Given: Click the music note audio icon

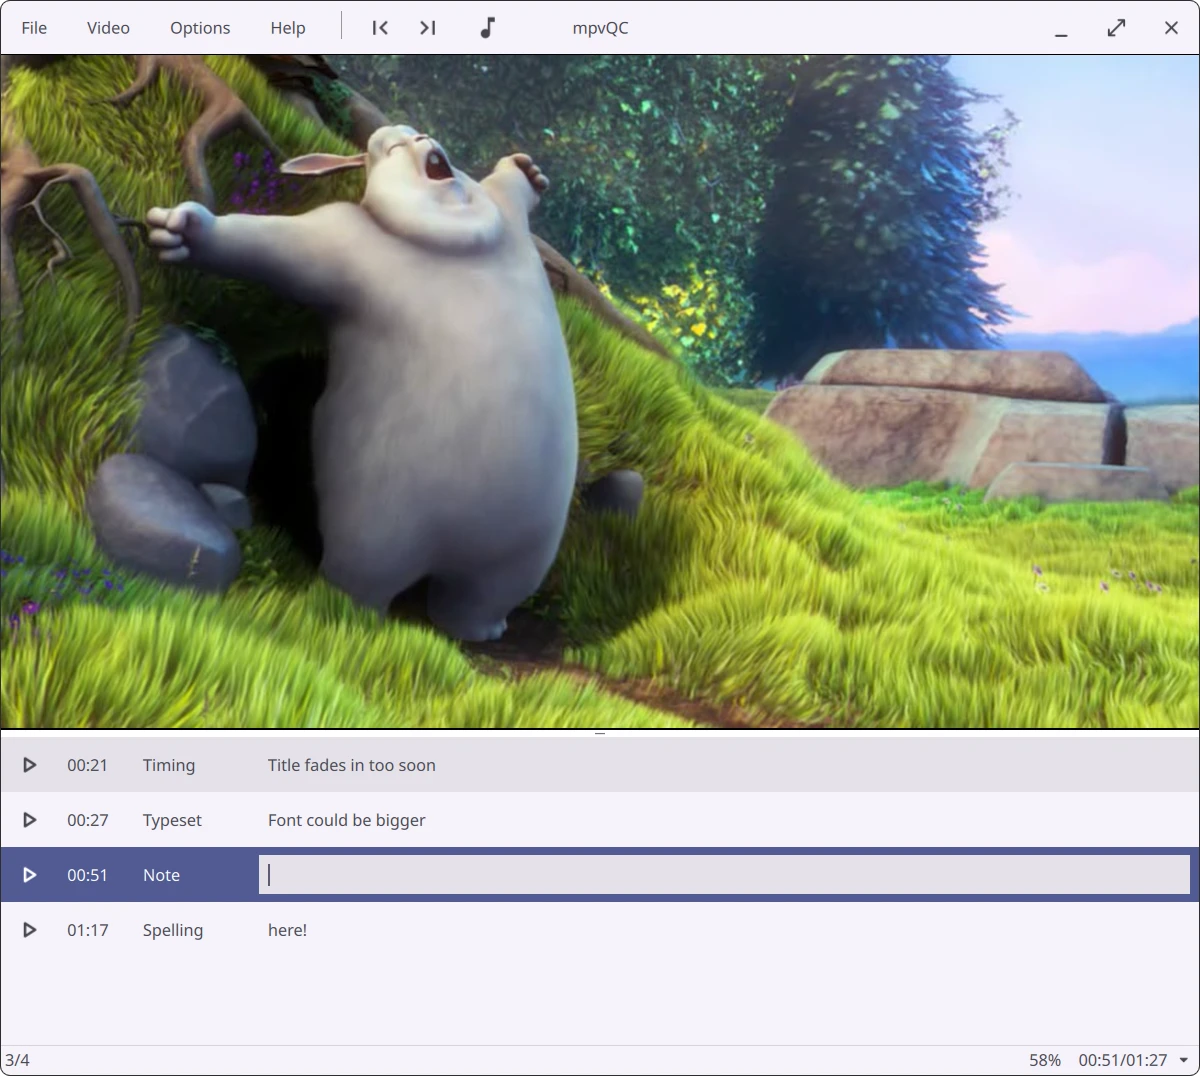Looking at the screenshot, I should click(487, 28).
